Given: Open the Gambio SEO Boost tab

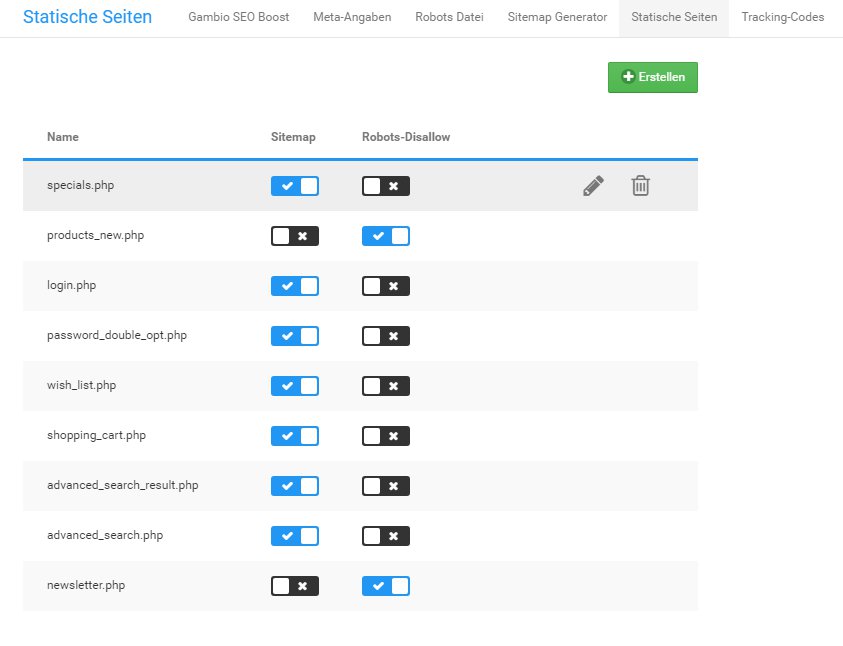Looking at the screenshot, I should click(239, 18).
